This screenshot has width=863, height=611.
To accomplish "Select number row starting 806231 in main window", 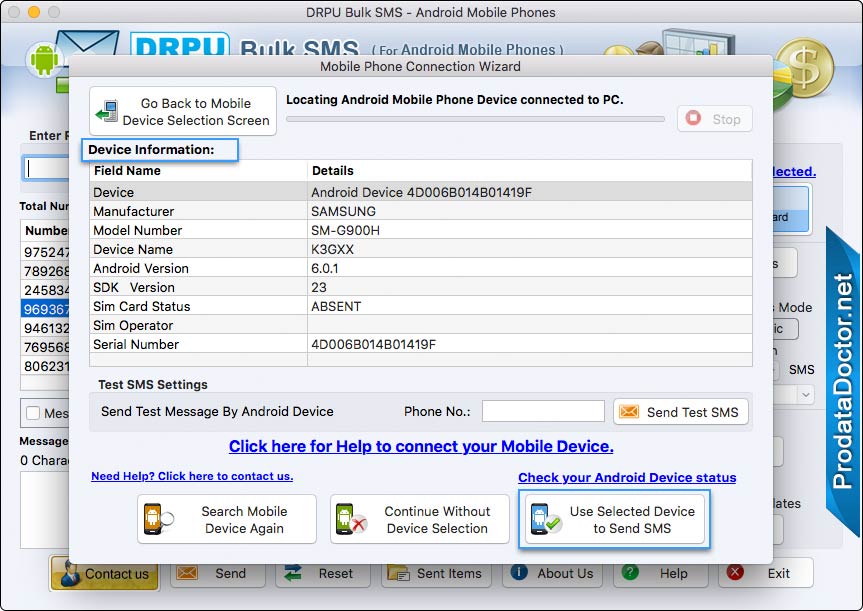I will click(46, 366).
